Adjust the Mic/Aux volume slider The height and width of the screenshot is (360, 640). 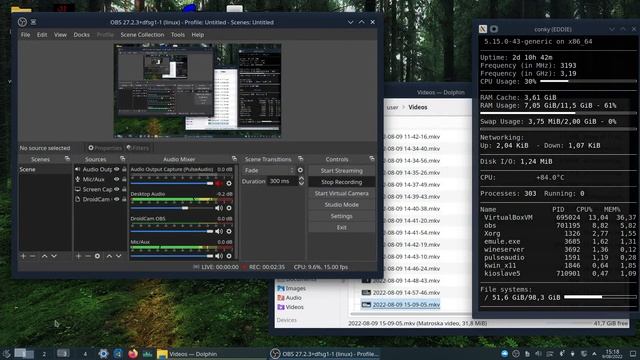point(172,256)
